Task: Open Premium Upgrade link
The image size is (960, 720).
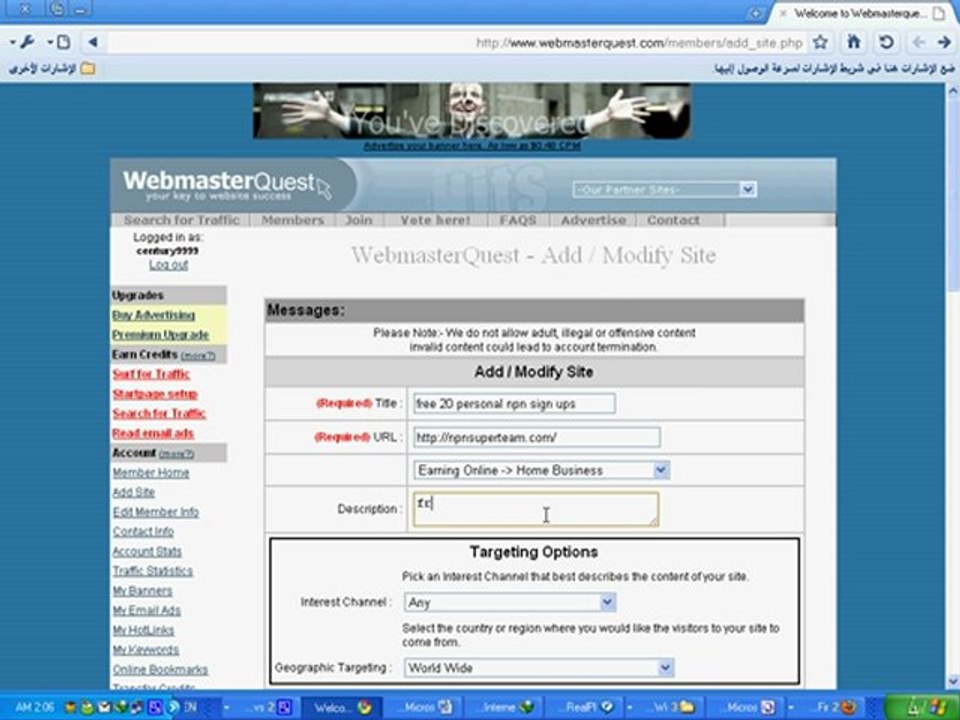Action: (x=160, y=335)
